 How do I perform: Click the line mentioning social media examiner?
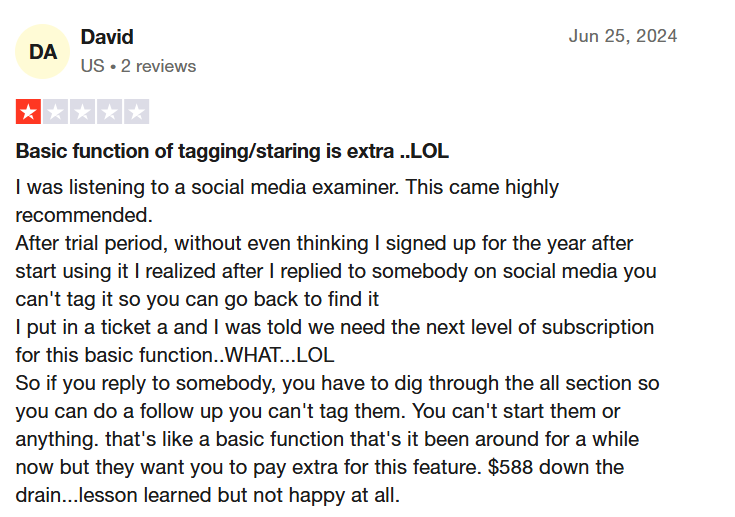pyautogui.click(x=287, y=187)
